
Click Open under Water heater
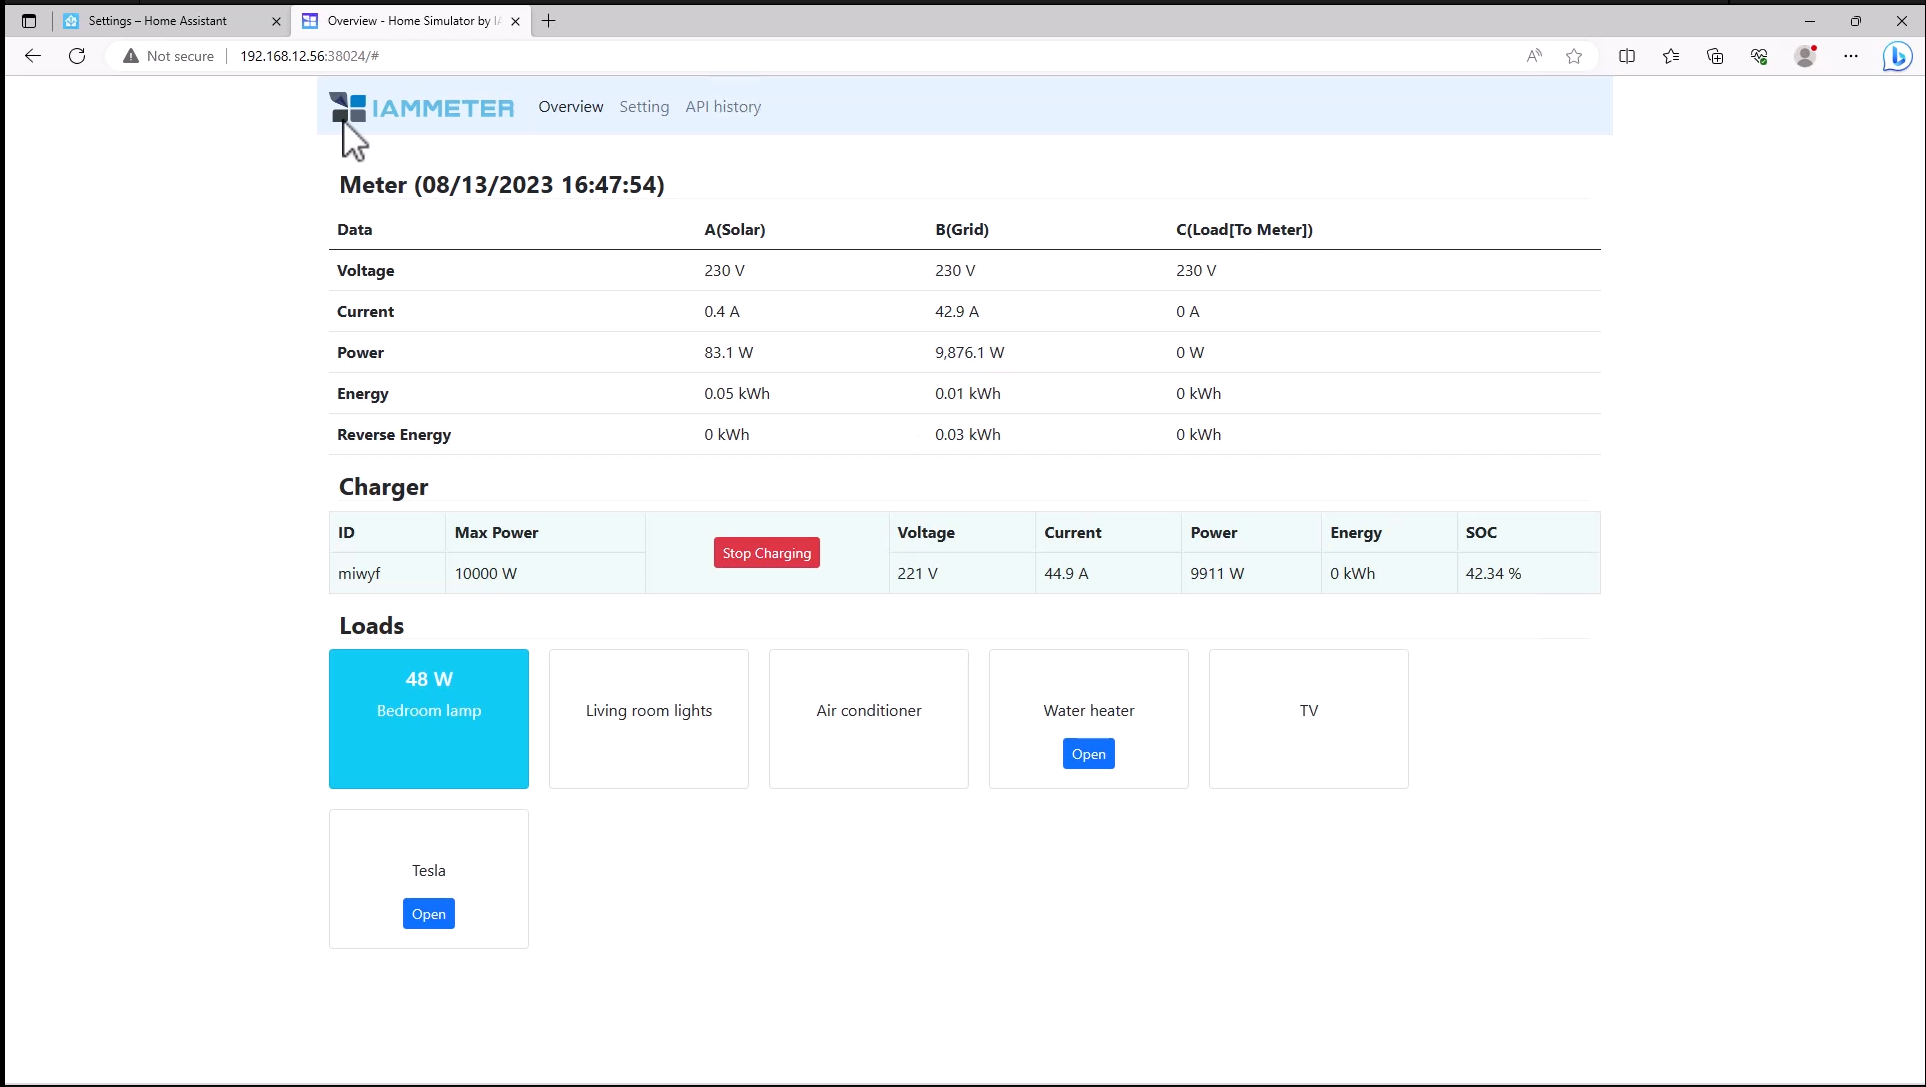coord(1088,754)
